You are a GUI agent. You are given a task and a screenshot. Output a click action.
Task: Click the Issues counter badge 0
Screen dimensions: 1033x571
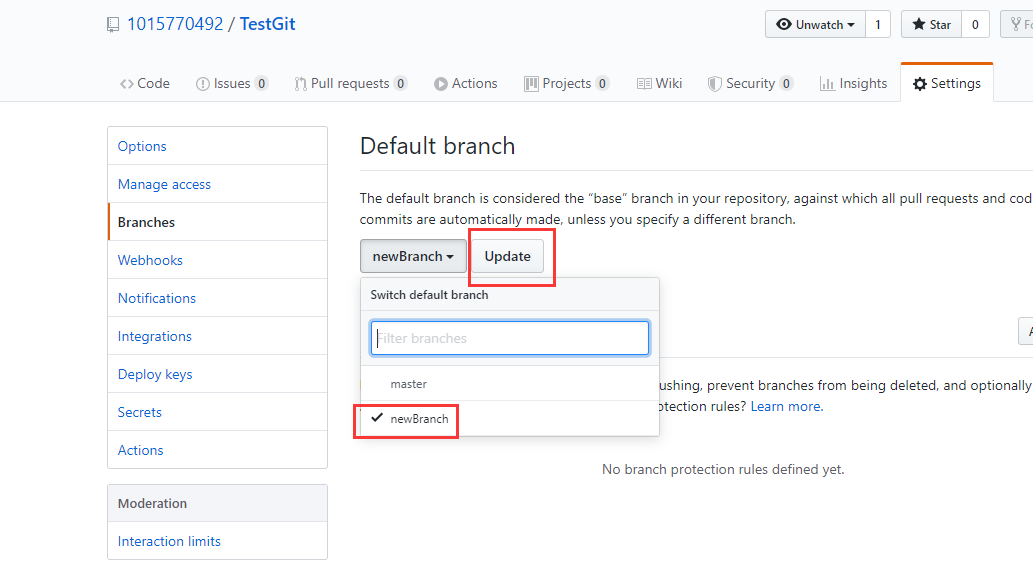[262, 84]
